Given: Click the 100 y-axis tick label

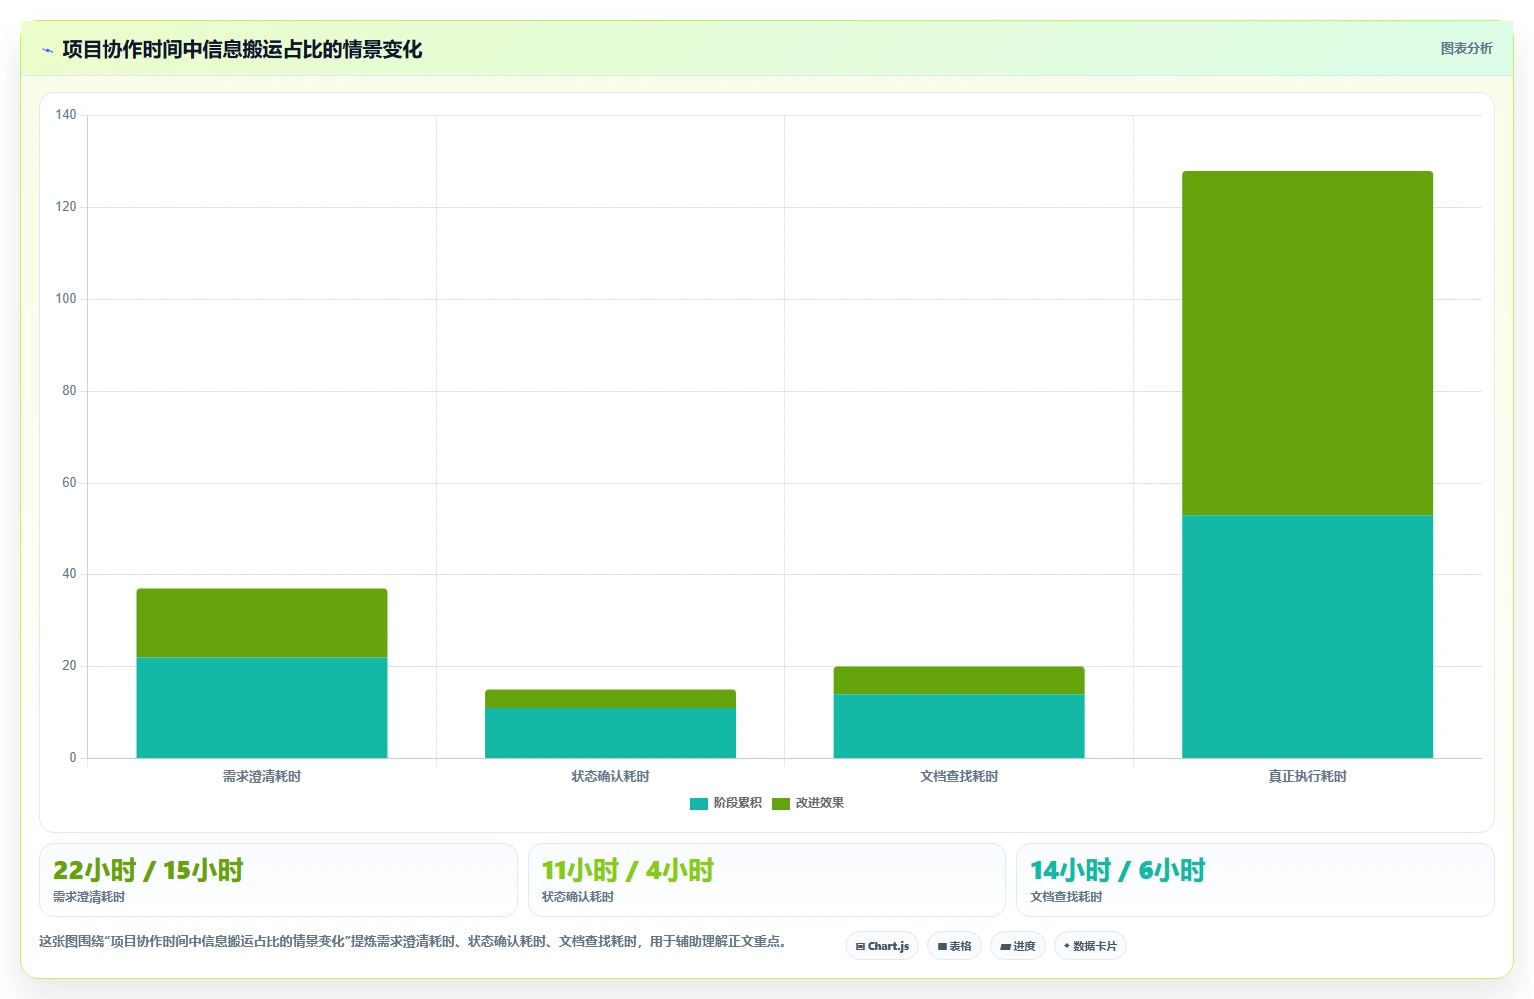Looking at the screenshot, I should tap(66, 299).
